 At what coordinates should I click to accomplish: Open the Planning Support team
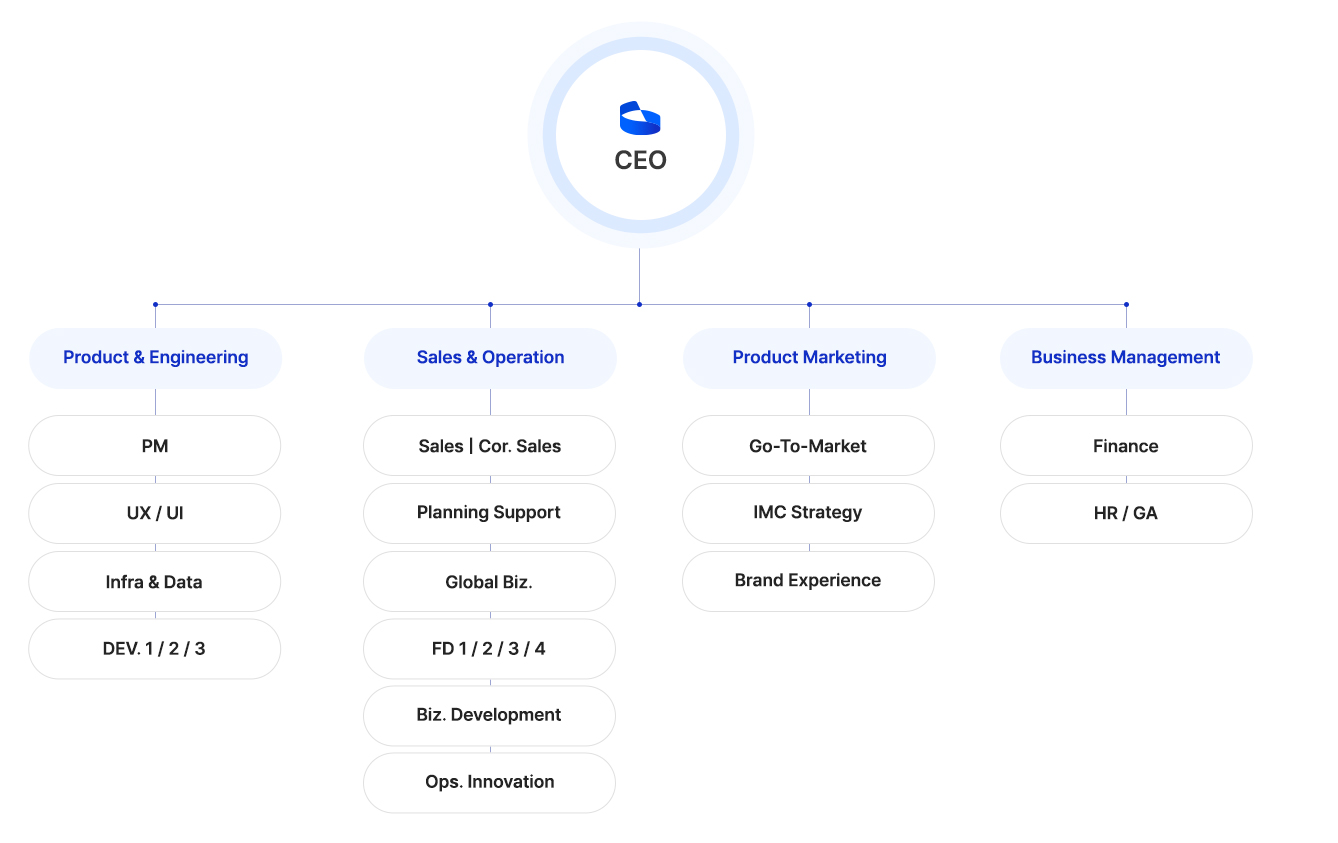[489, 513]
